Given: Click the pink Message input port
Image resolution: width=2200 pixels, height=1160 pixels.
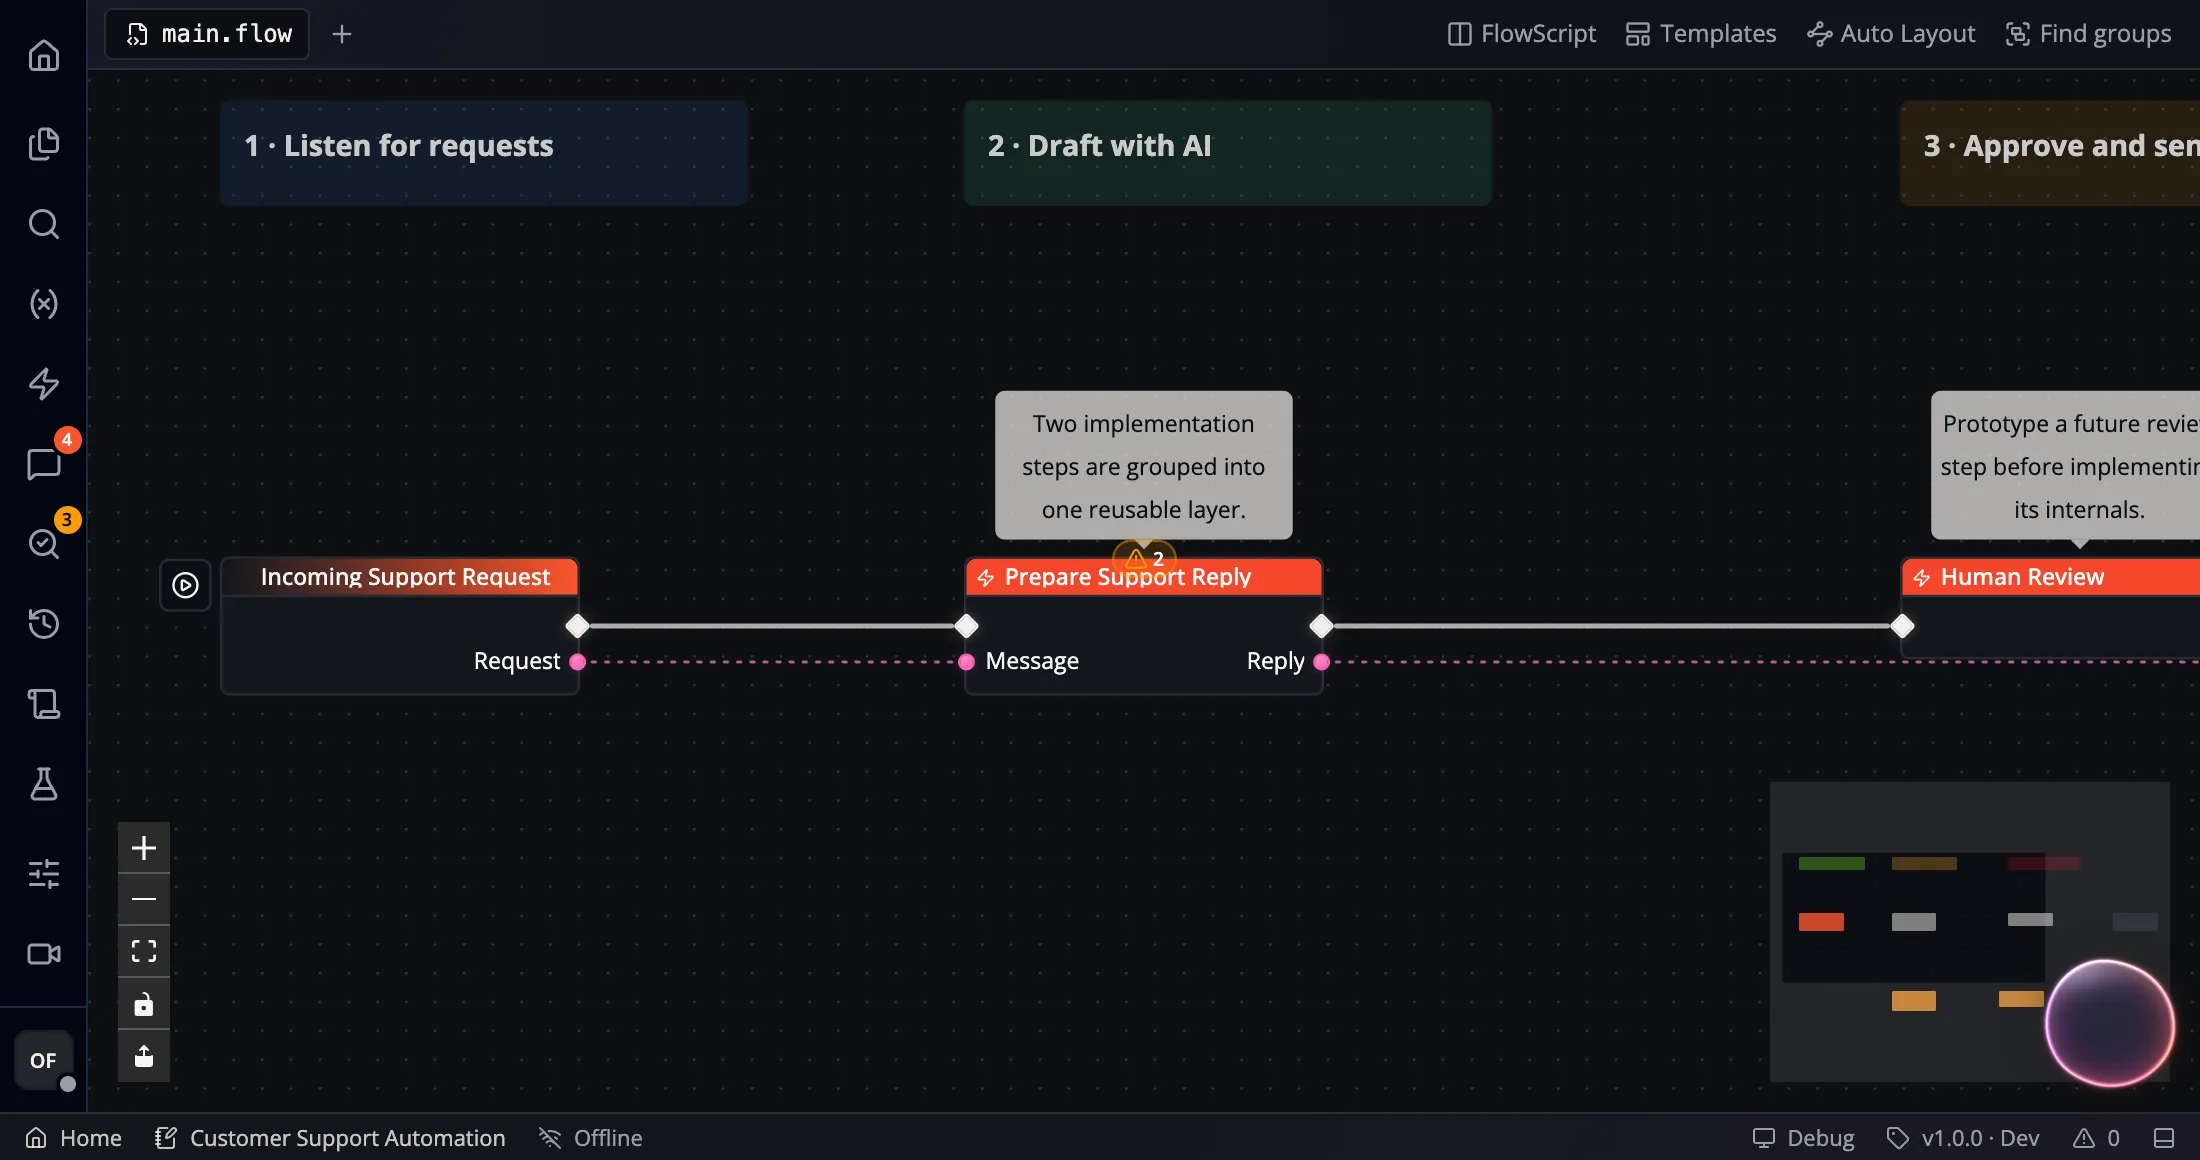Looking at the screenshot, I should point(966,661).
